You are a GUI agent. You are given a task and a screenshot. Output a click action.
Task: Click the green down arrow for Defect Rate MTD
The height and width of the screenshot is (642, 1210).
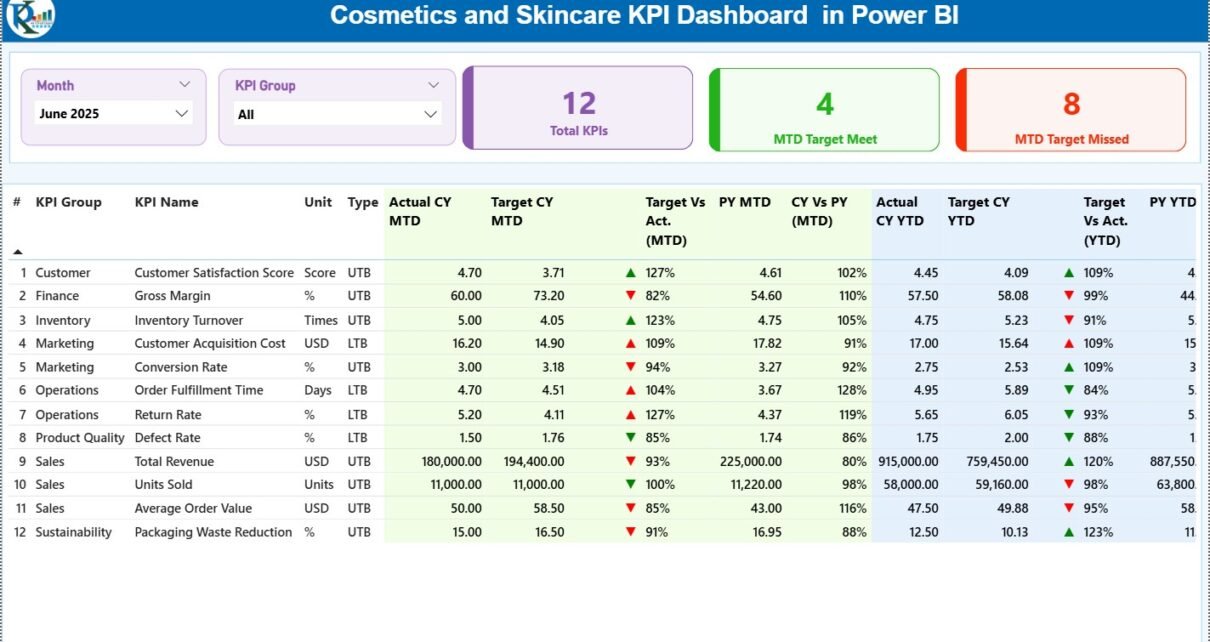[x=630, y=438]
